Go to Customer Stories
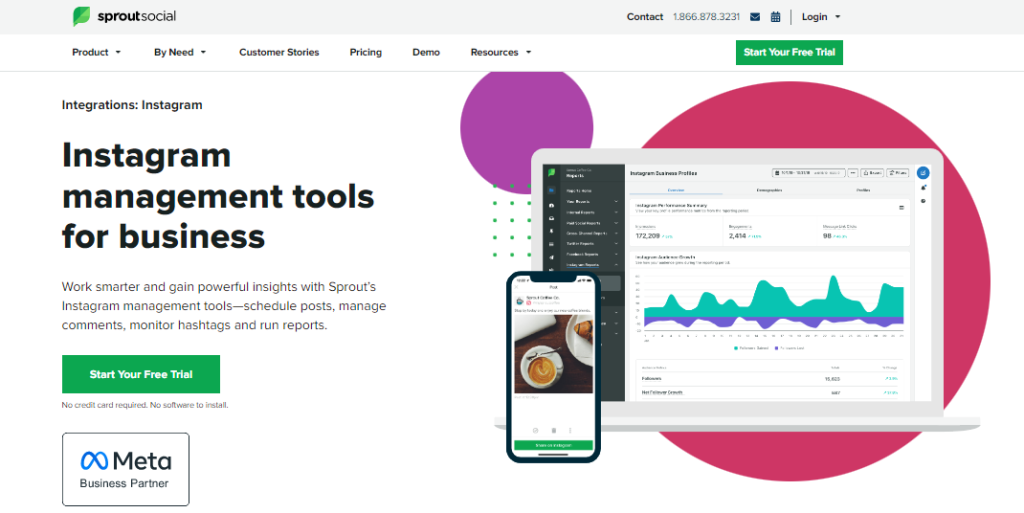Viewport: 1024px width, 513px height. [x=279, y=52]
